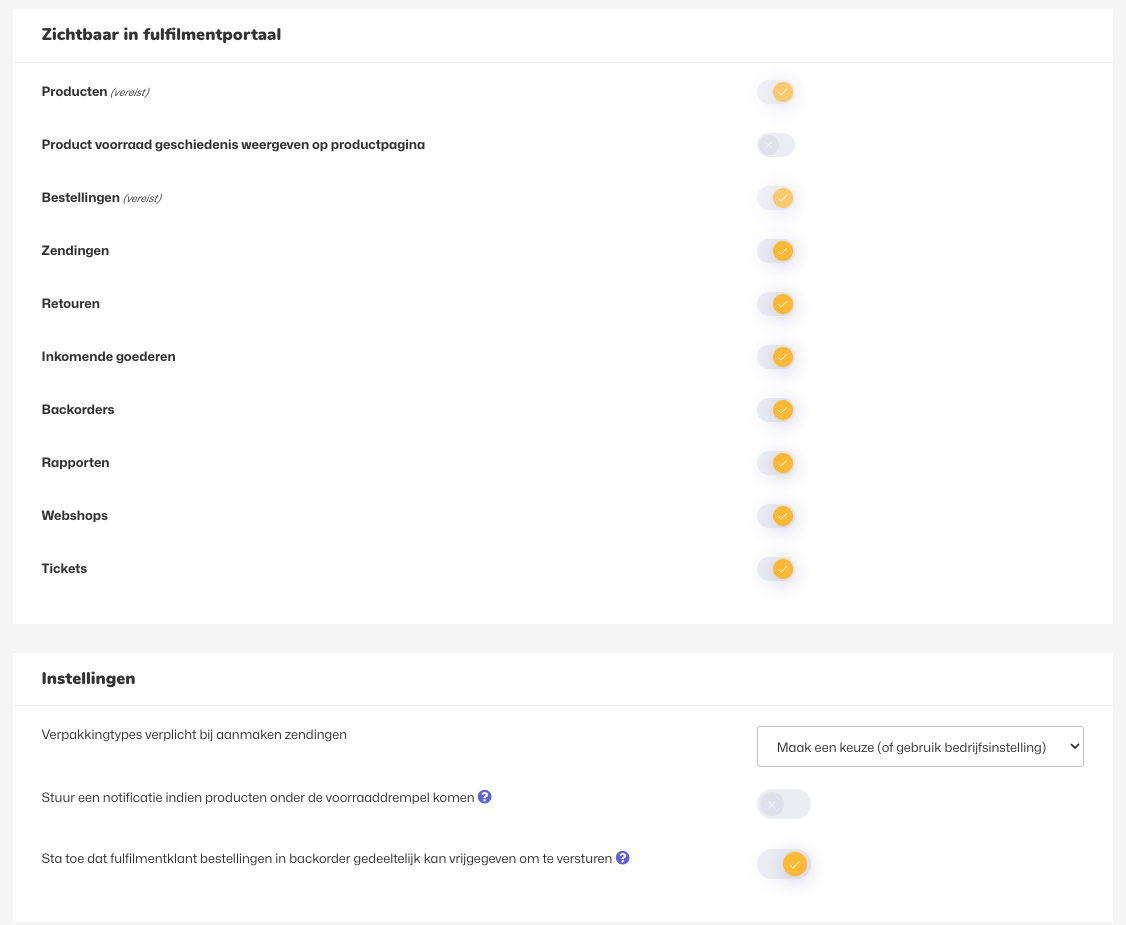Open the Verpakkingtypes verplicht dropdown
This screenshot has height=925, width=1126.
tap(920, 747)
